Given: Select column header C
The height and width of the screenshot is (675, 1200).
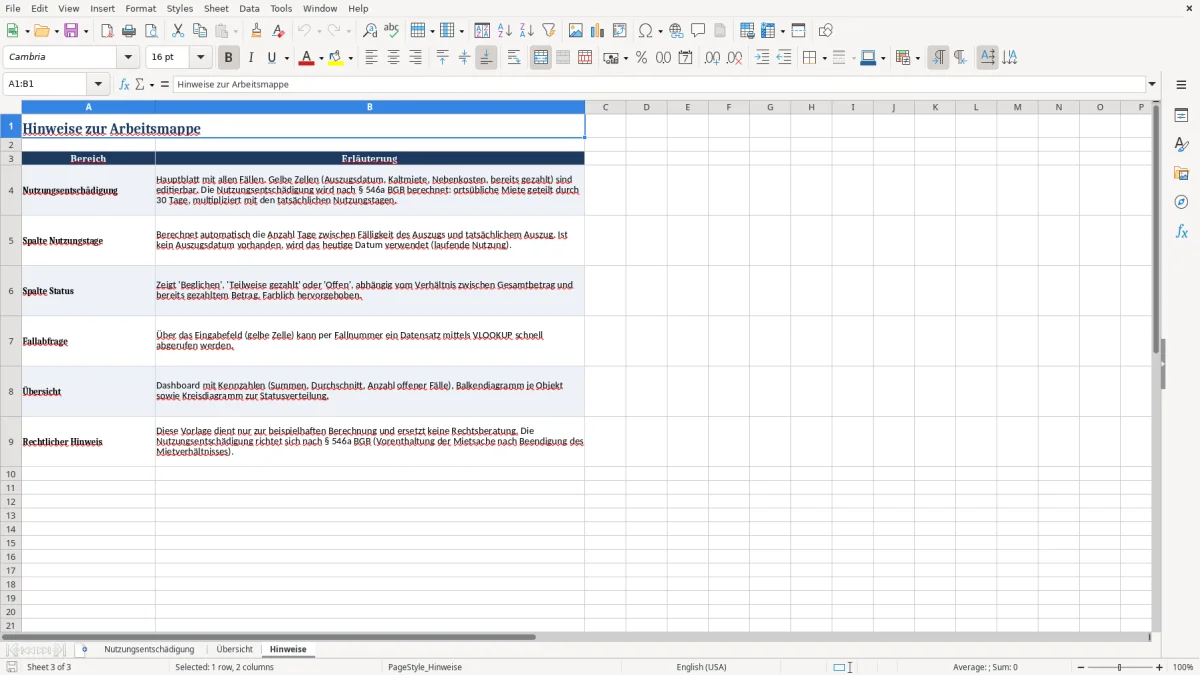Looking at the screenshot, I should (x=606, y=107).
